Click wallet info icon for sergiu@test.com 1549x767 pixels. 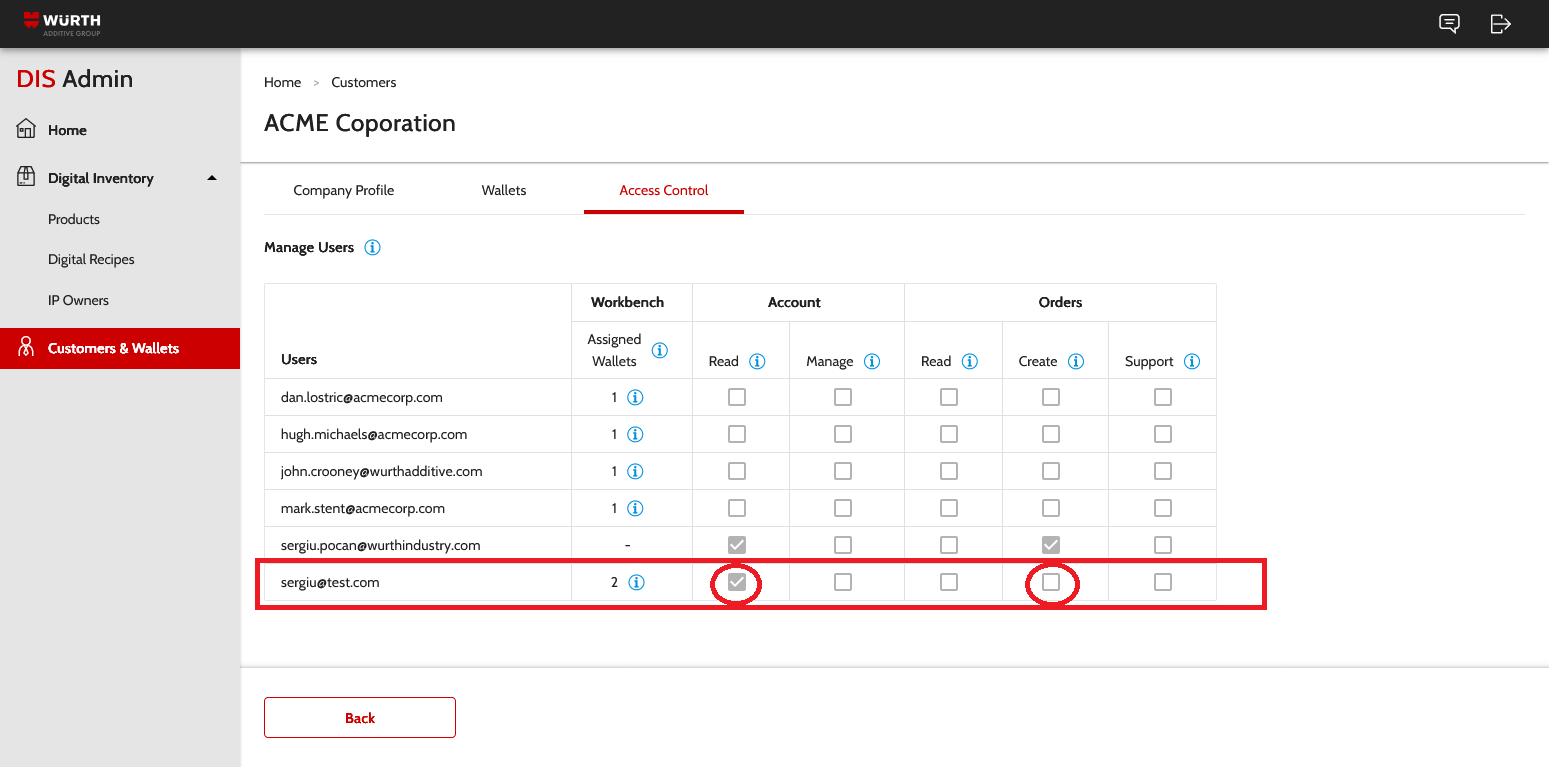pos(635,582)
